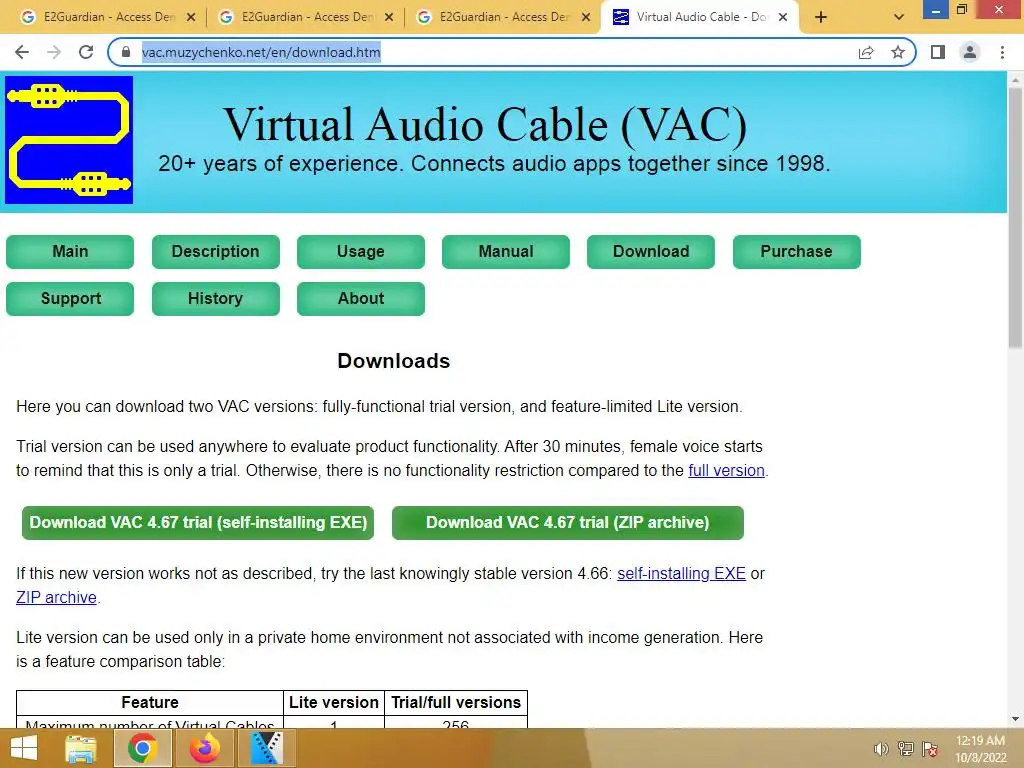Click the Downloads heading
1024x768 pixels.
click(394, 361)
